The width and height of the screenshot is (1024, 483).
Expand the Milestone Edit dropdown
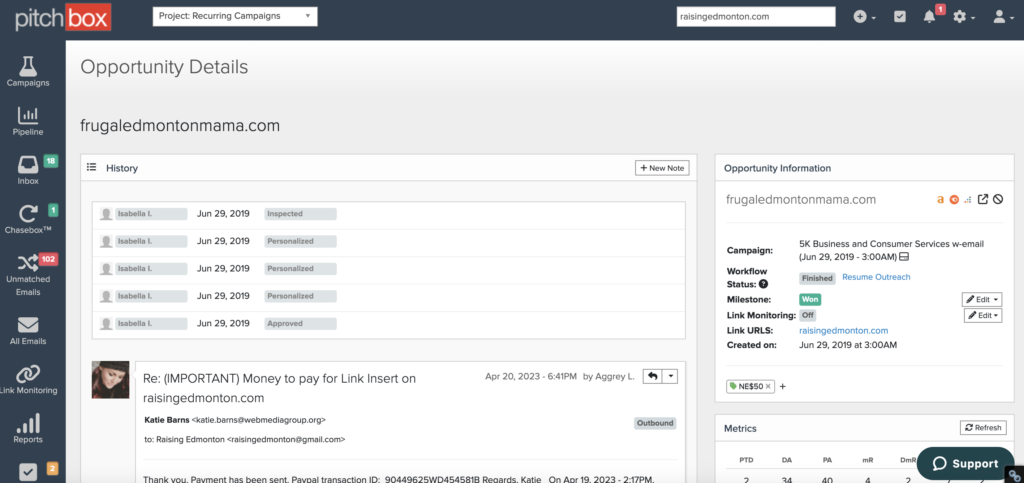point(981,299)
